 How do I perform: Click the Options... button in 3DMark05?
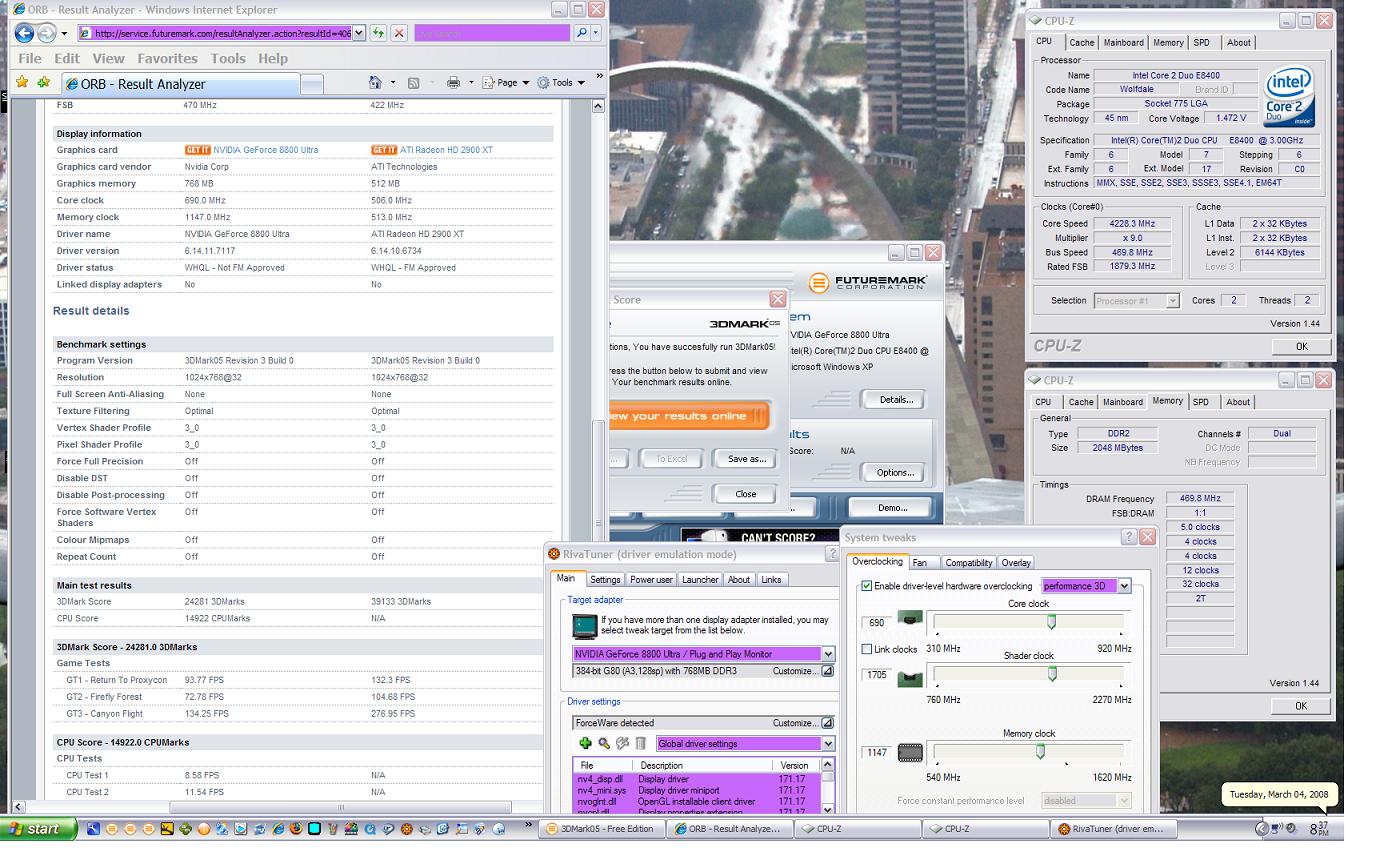click(895, 473)
